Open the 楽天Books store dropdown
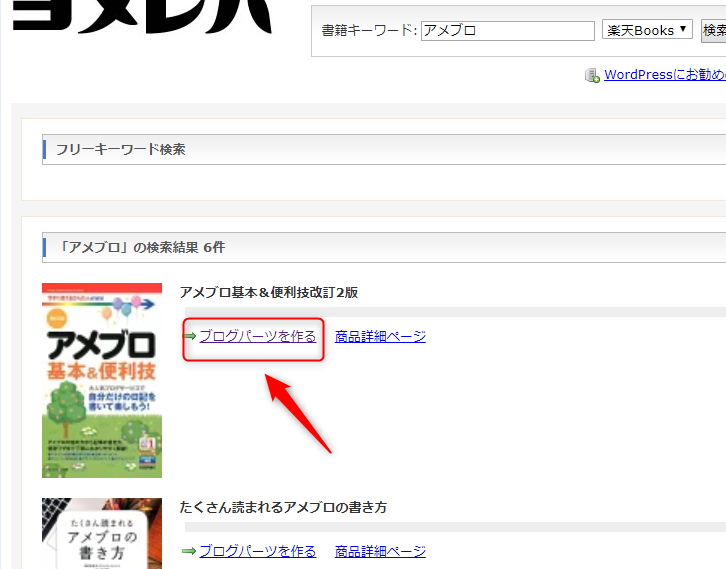 click(647, 30)
